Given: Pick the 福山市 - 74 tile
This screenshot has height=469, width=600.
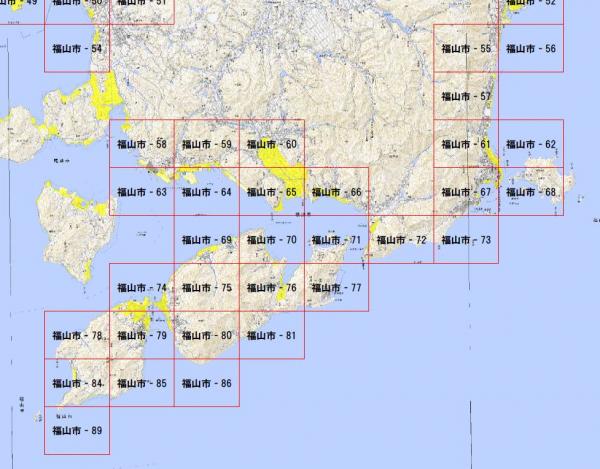Looking at the screenshot, I should pos(142,288).
